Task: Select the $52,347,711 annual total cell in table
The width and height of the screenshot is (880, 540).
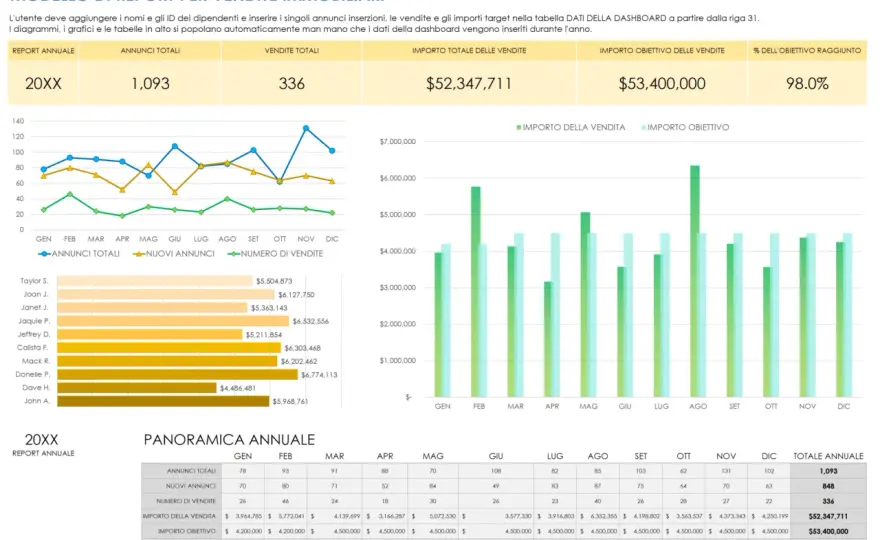Action: click(828, 516)
